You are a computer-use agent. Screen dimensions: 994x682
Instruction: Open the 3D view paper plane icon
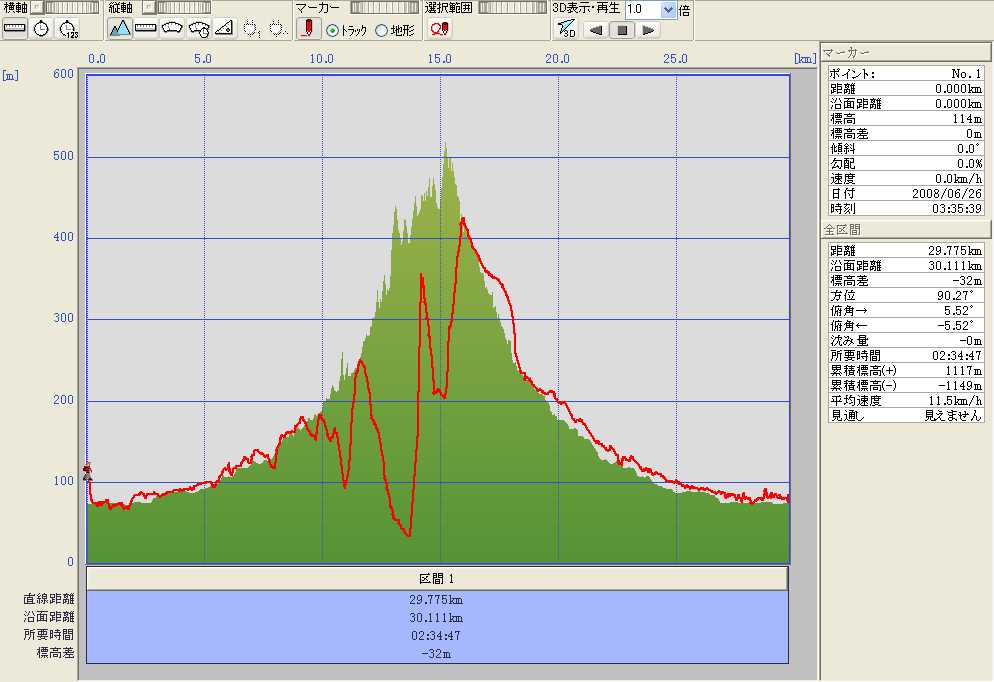(566, 29)
